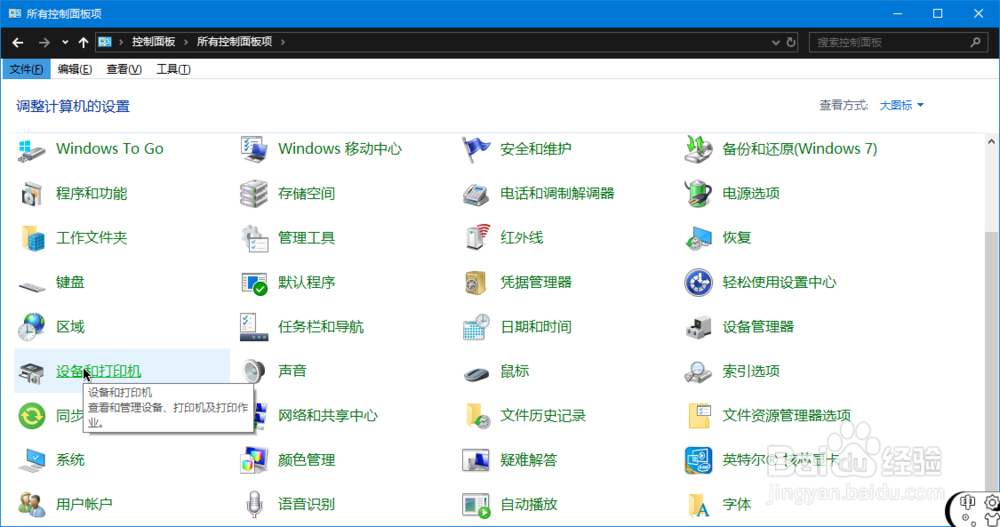Click the 设备和打印机 link text
This screenshot has height=527, width=1000.
(98, 371)
